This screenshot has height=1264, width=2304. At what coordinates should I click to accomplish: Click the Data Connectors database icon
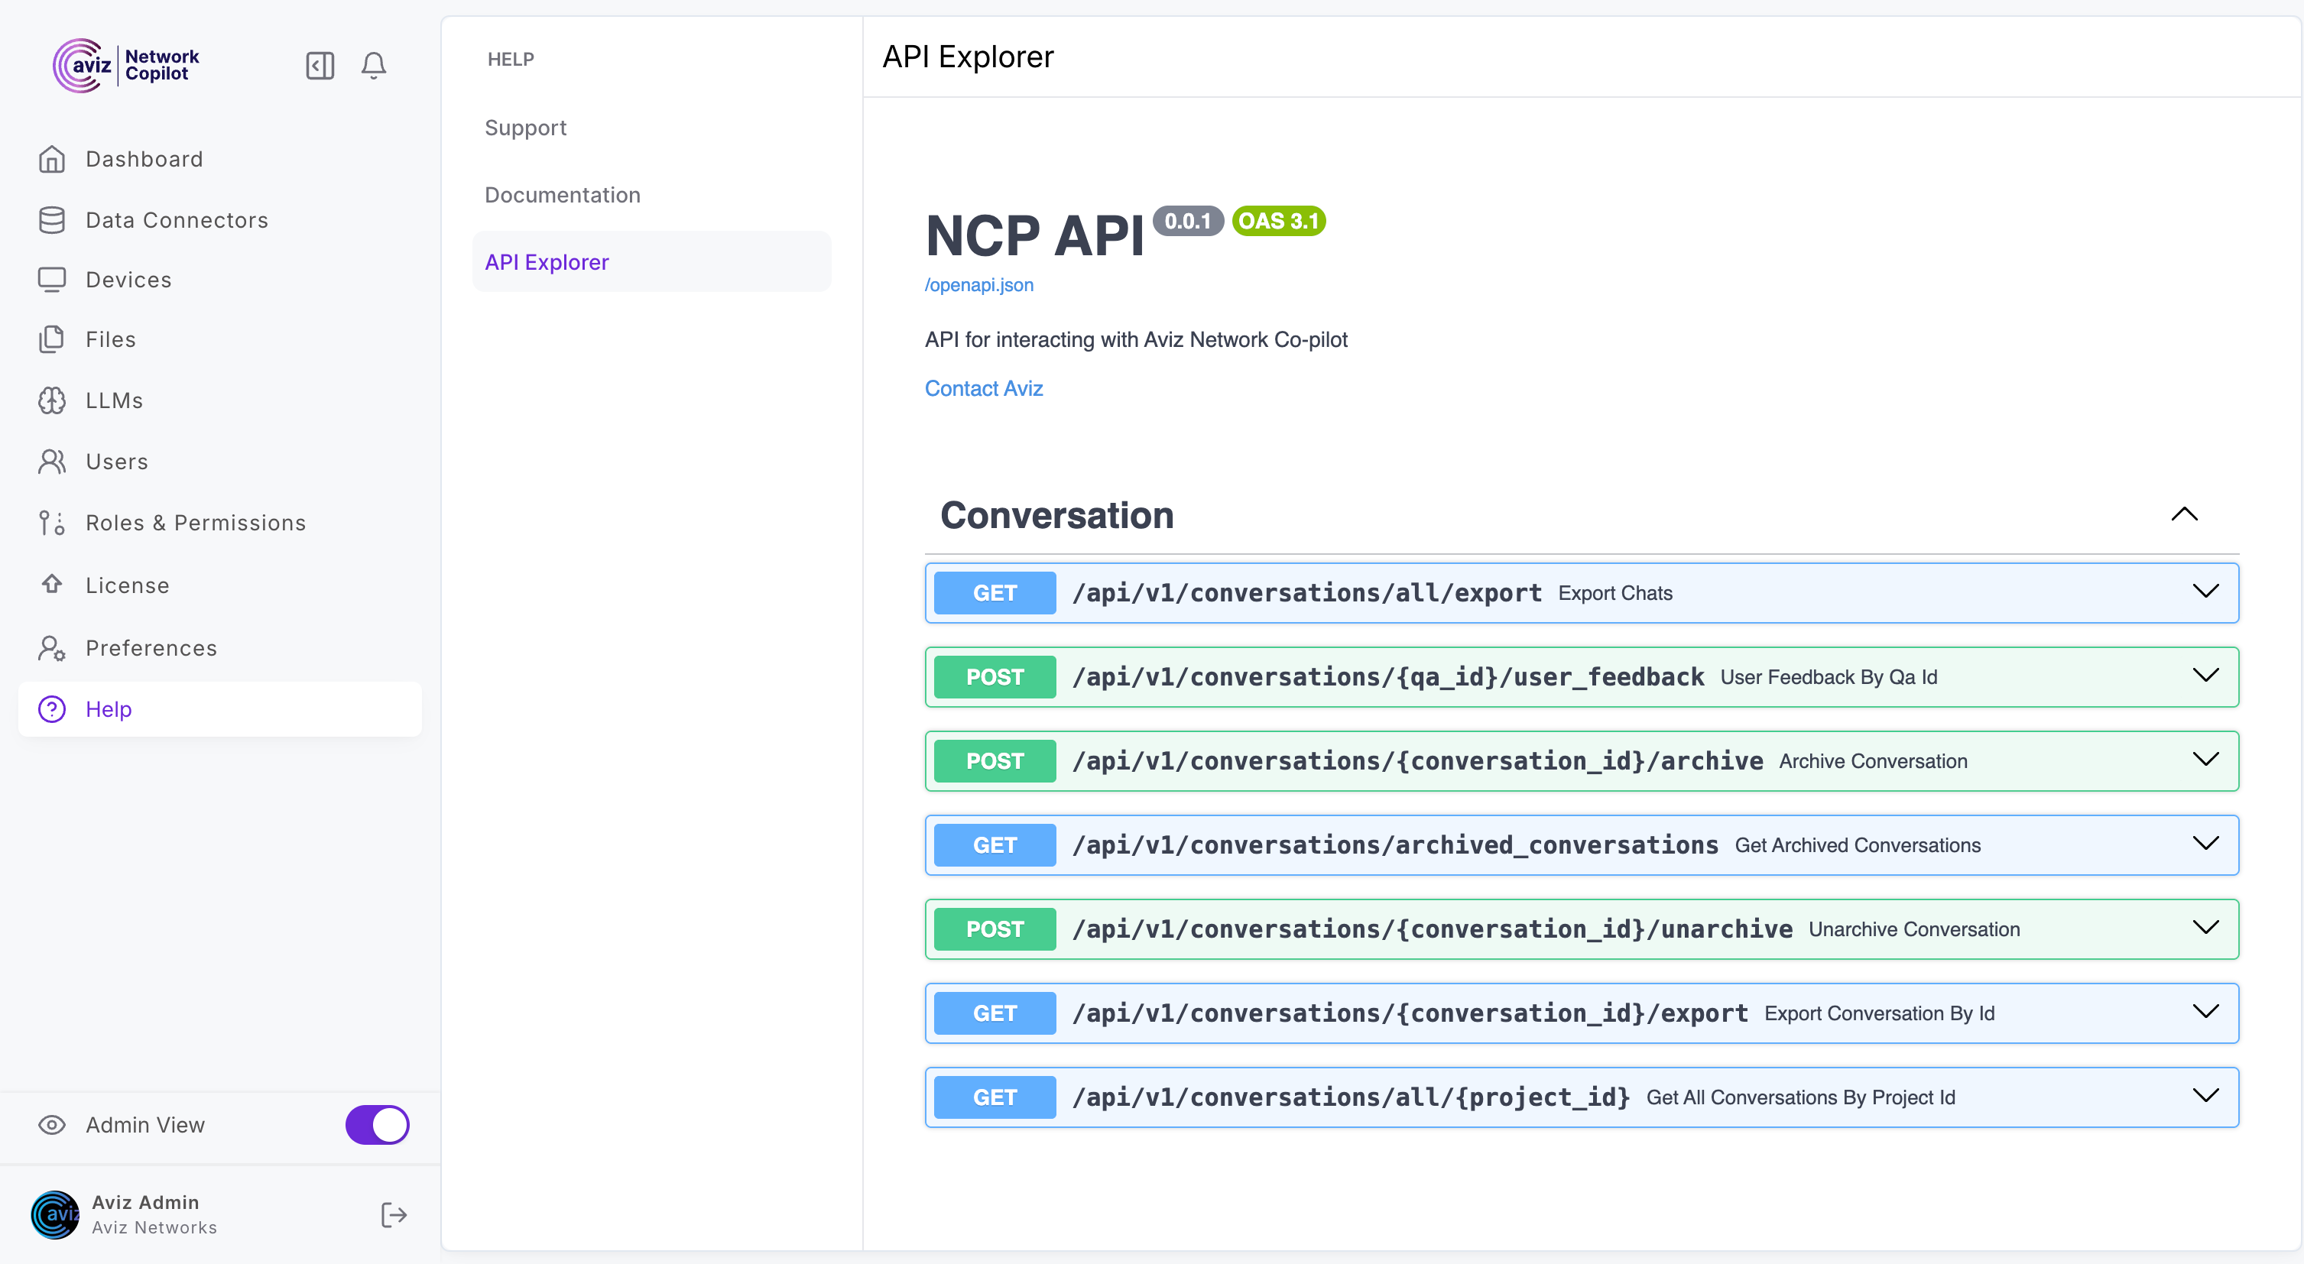(x=52, y=220)
